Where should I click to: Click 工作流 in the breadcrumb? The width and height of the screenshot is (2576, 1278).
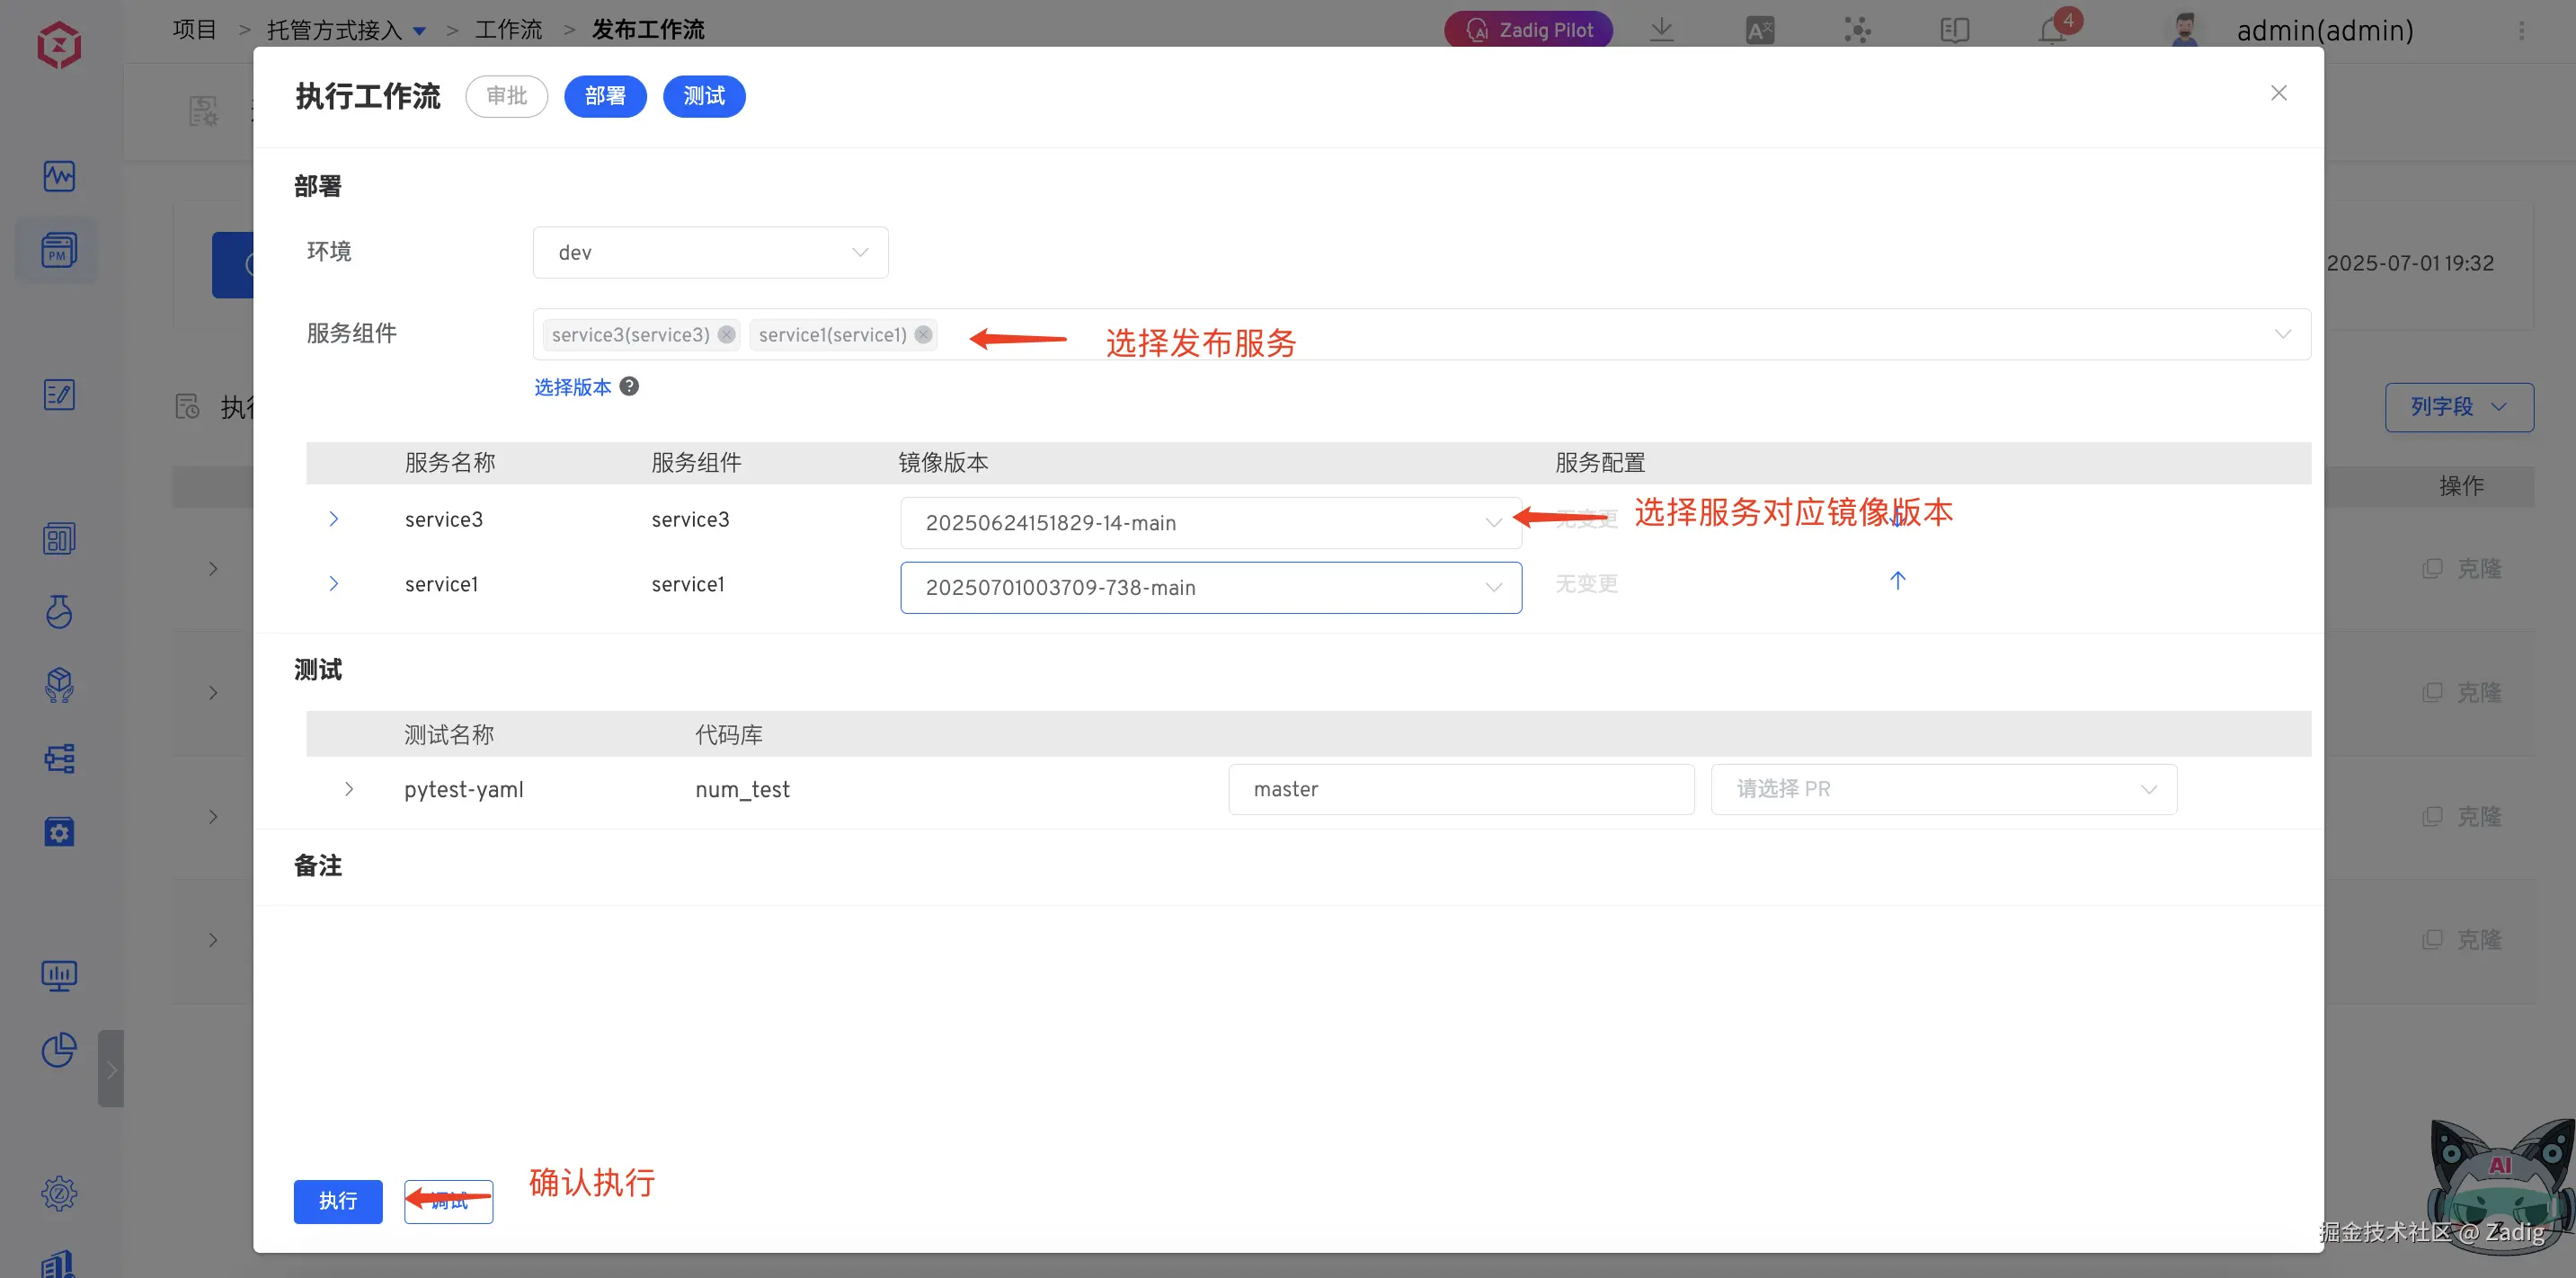(x=508, y=30)
